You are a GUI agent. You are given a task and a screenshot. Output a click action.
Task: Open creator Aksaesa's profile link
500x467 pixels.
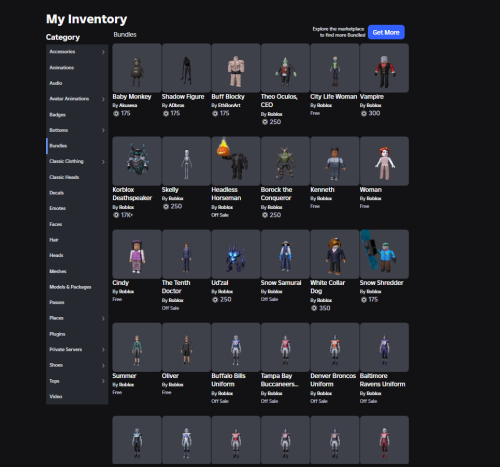(128, 105)
